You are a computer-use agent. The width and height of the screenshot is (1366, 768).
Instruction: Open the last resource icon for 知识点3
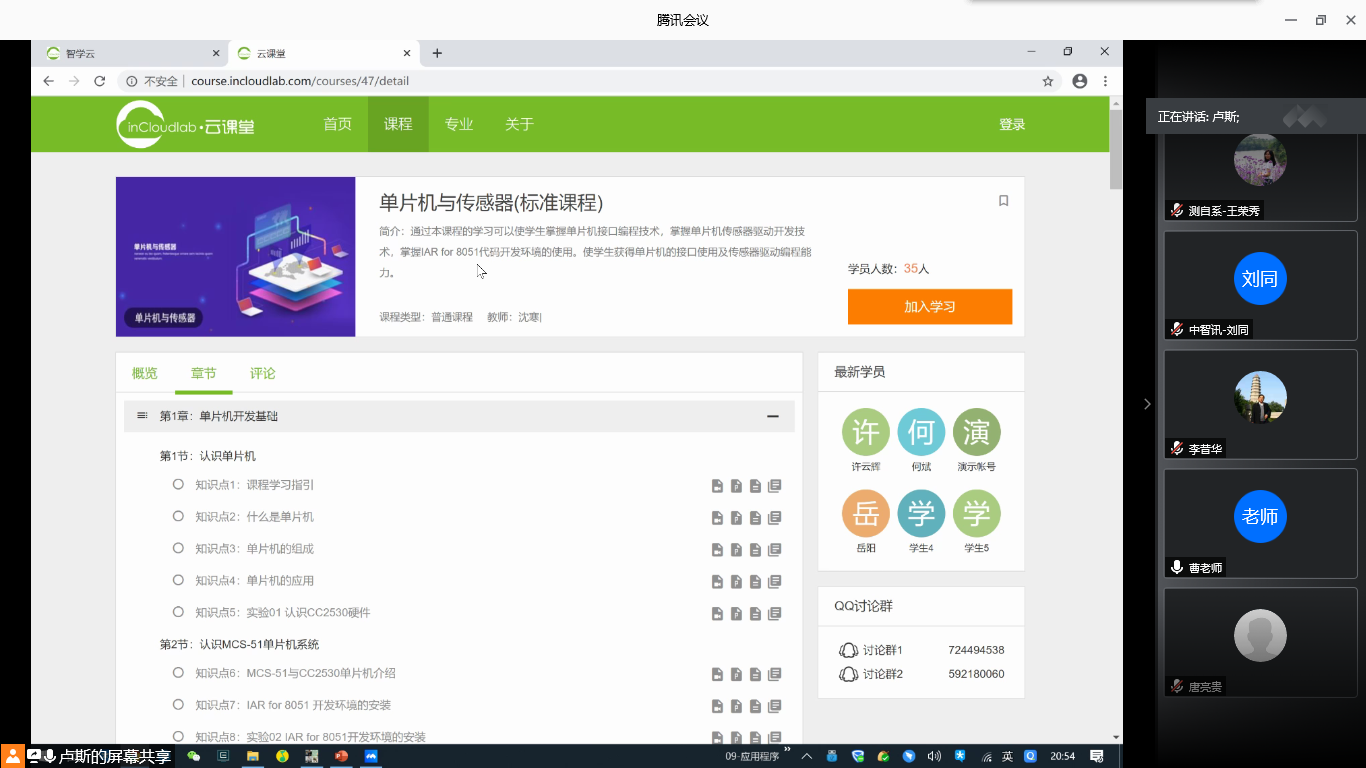click(x=774, y=550)
